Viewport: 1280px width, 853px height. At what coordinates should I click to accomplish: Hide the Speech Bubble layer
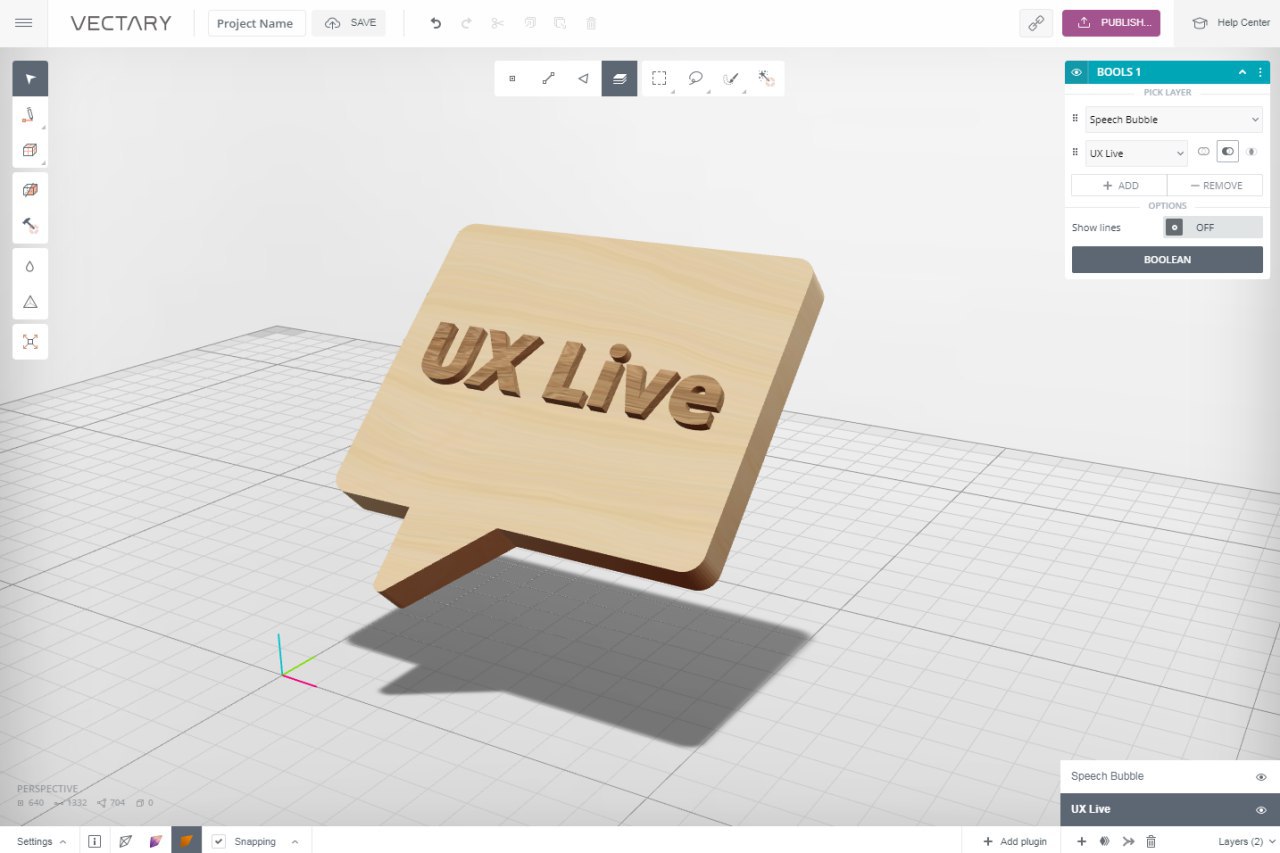pyautogui.click(x=1261, y=777)
